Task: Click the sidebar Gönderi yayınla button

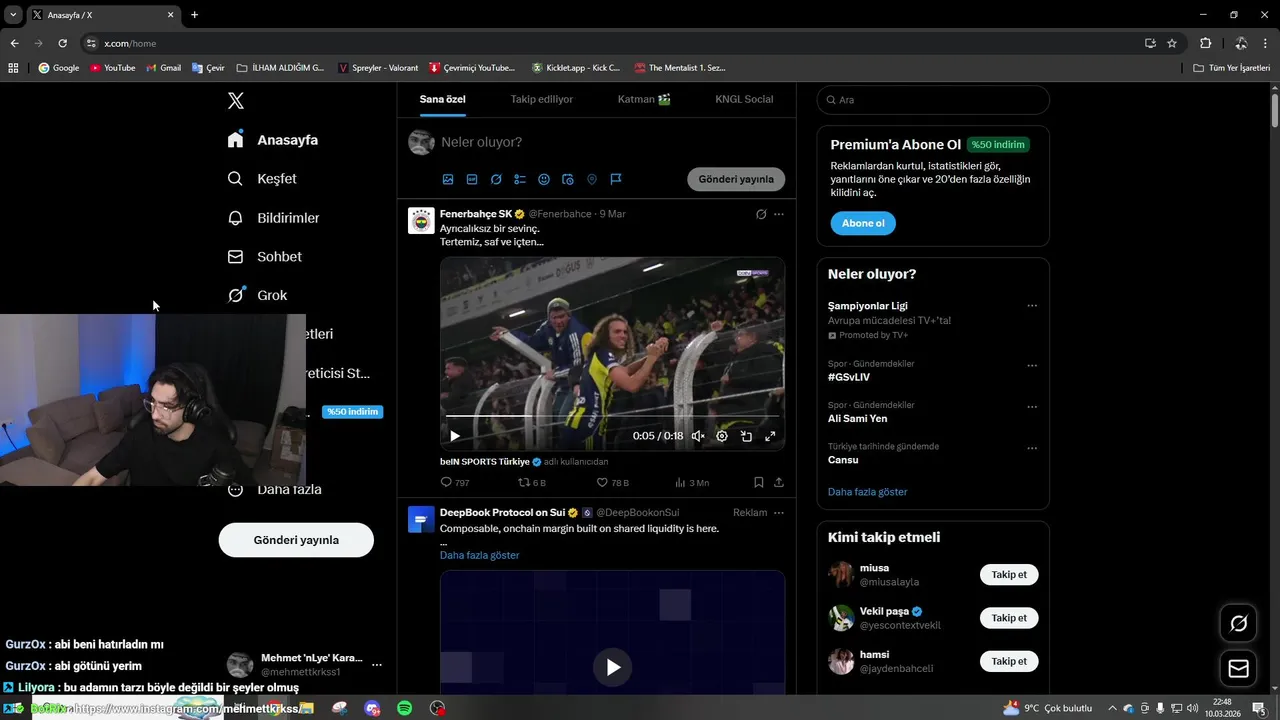Action: (296, 540)
